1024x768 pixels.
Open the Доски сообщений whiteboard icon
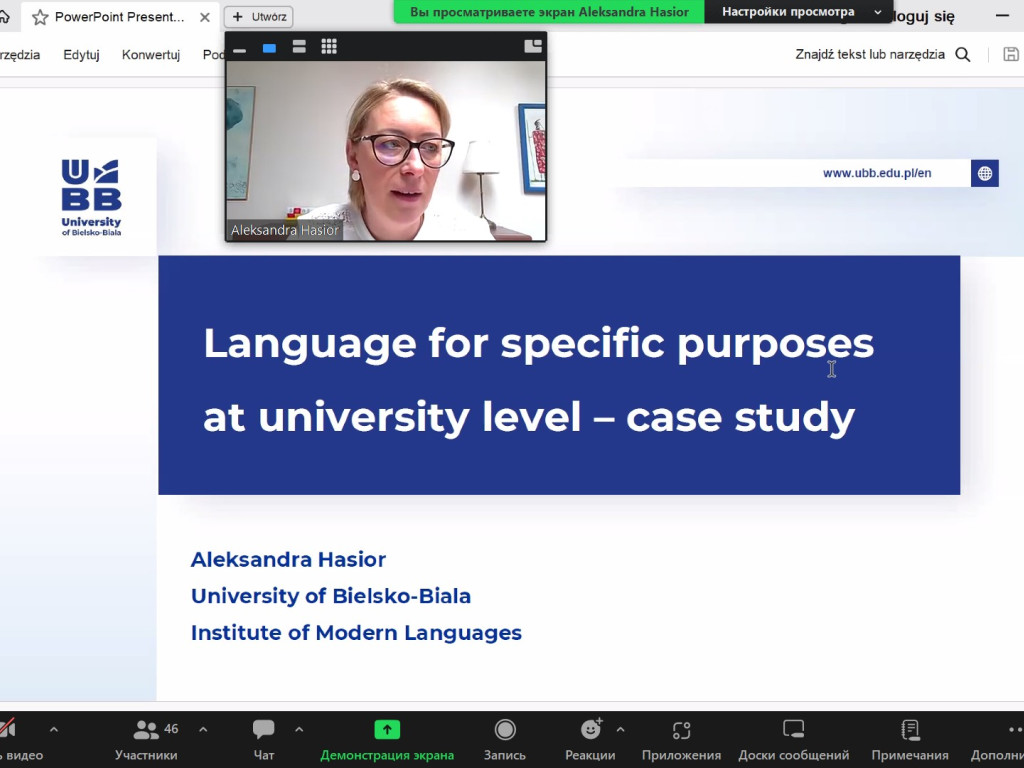point(793,729)
